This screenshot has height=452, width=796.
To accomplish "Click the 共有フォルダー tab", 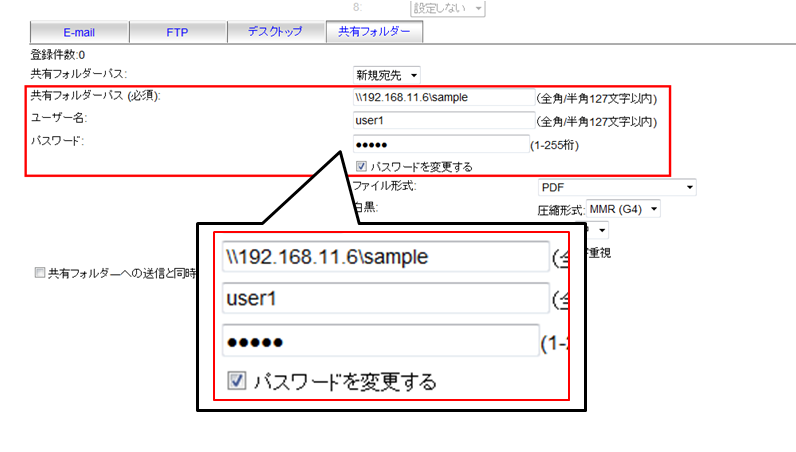I will pyautogui.click(x=373, y=32).
